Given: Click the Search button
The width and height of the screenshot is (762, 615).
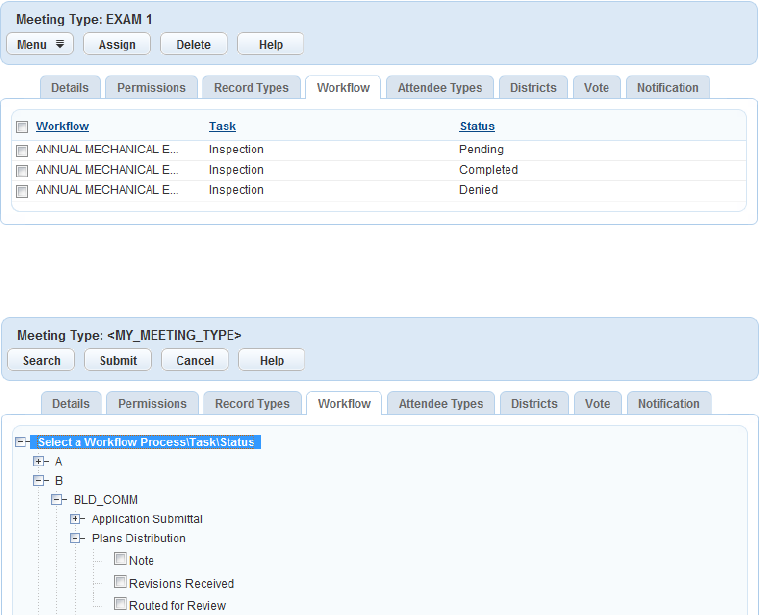Looking at the screenshot, I should (41, 360).
